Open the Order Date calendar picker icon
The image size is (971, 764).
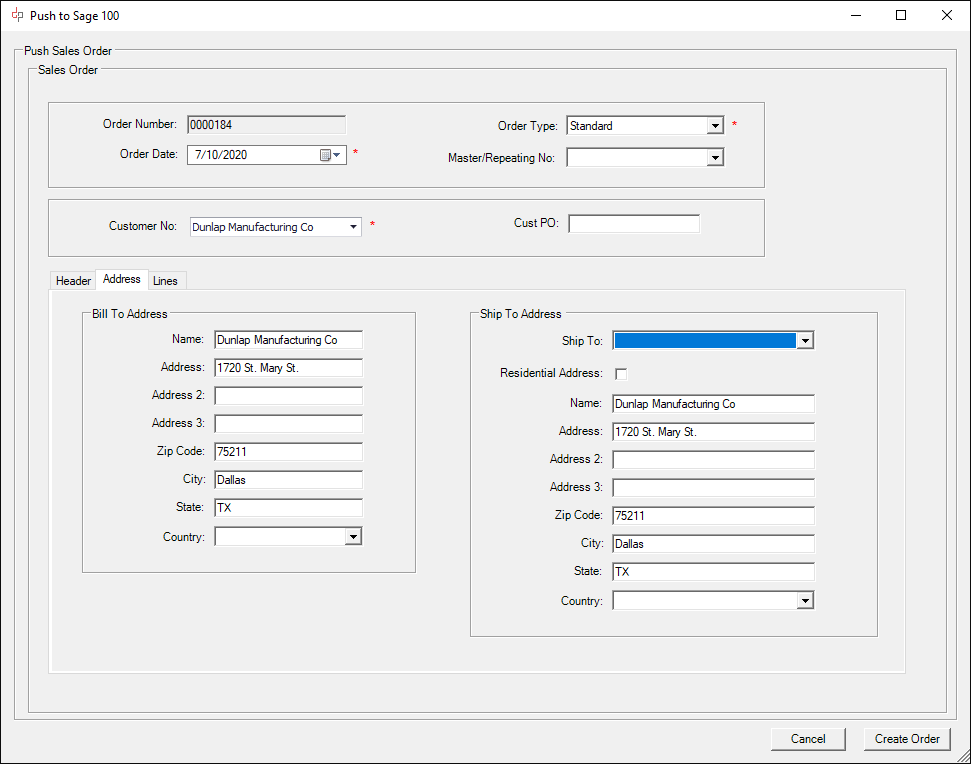click(330, 155)
